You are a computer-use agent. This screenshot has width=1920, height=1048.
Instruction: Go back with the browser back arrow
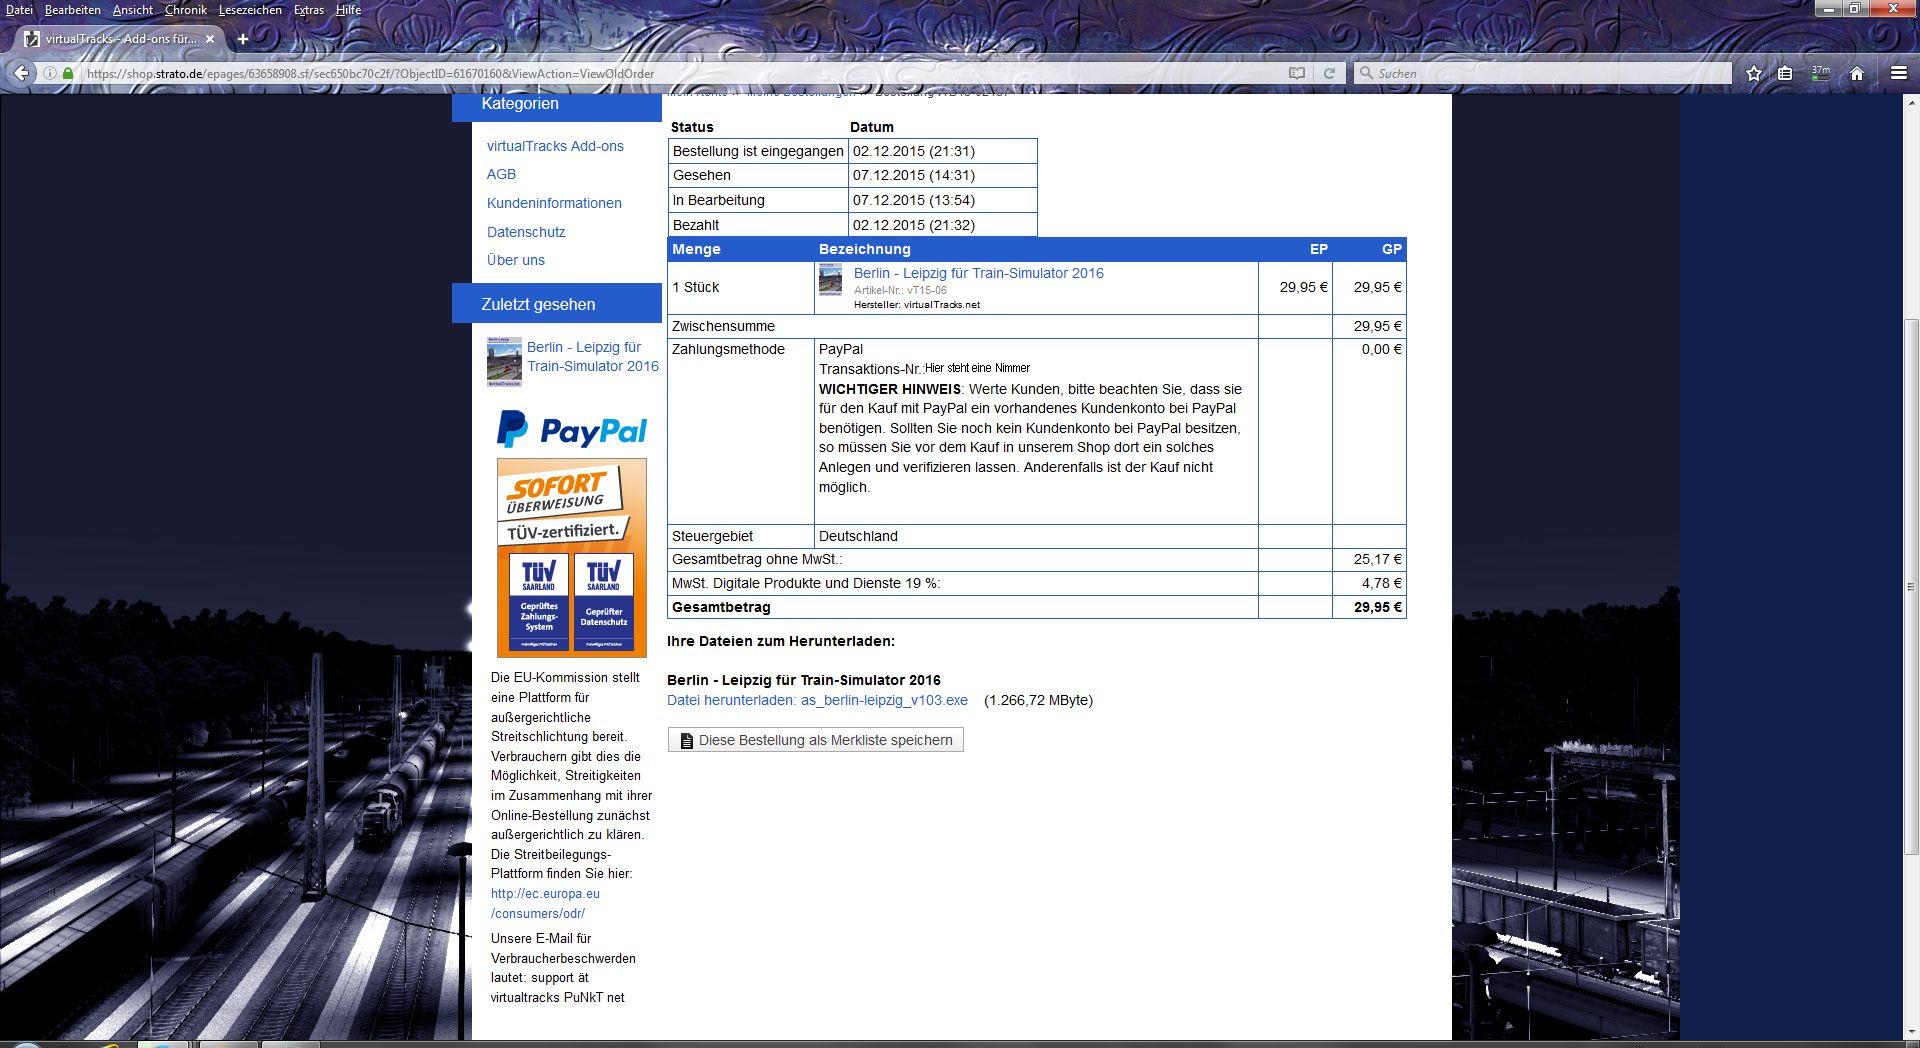(21, 73)
